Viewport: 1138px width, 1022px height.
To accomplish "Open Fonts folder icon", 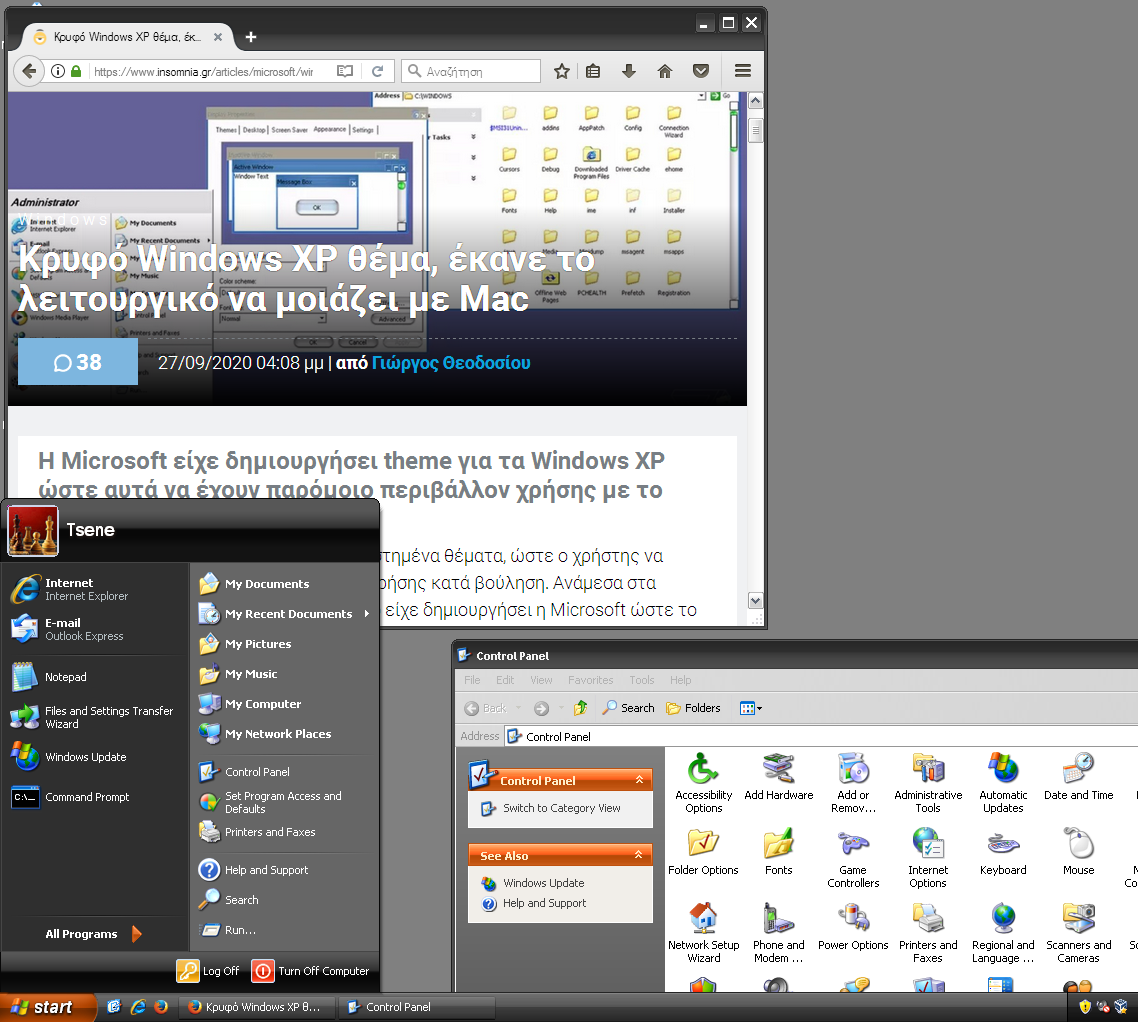I will [779, 851].
